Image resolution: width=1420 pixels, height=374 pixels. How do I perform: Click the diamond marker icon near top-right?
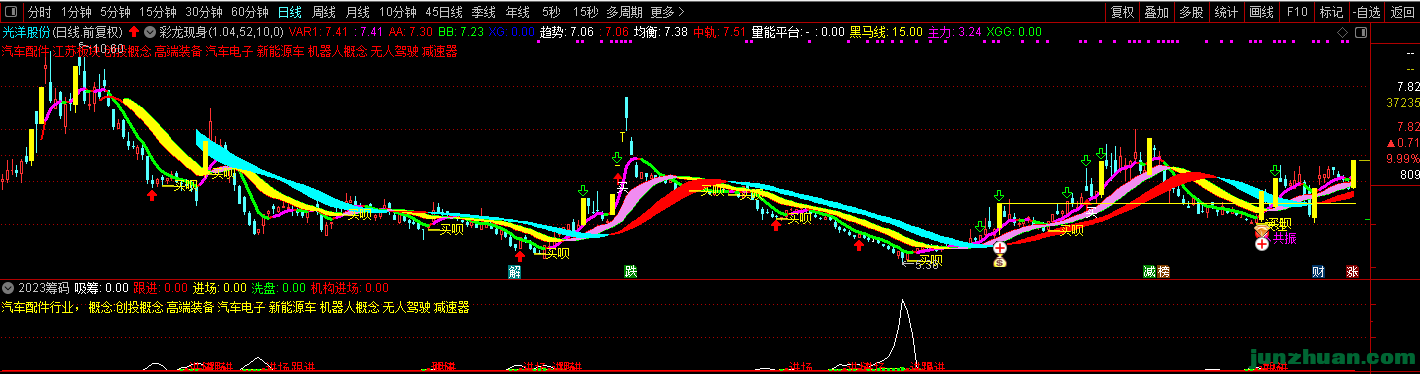(1341, 31)
